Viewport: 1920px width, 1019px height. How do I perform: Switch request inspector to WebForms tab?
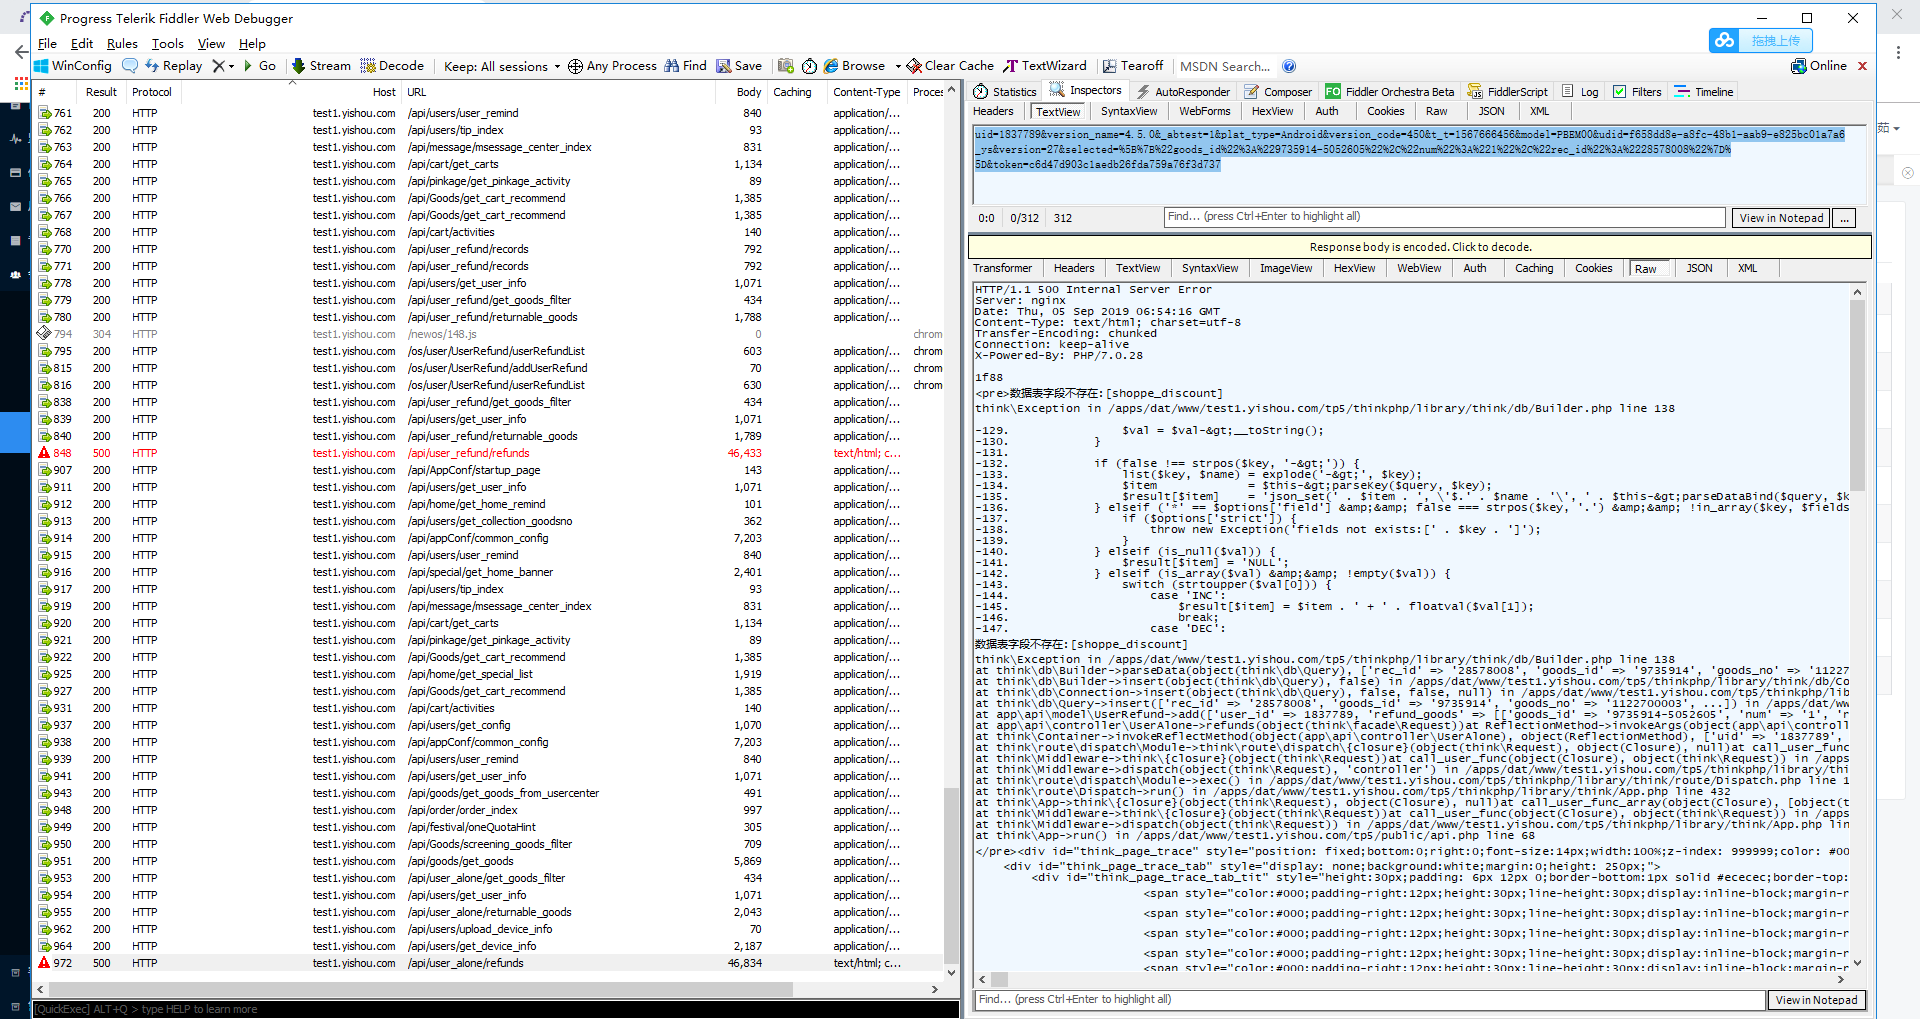(x=1204, y=111)
